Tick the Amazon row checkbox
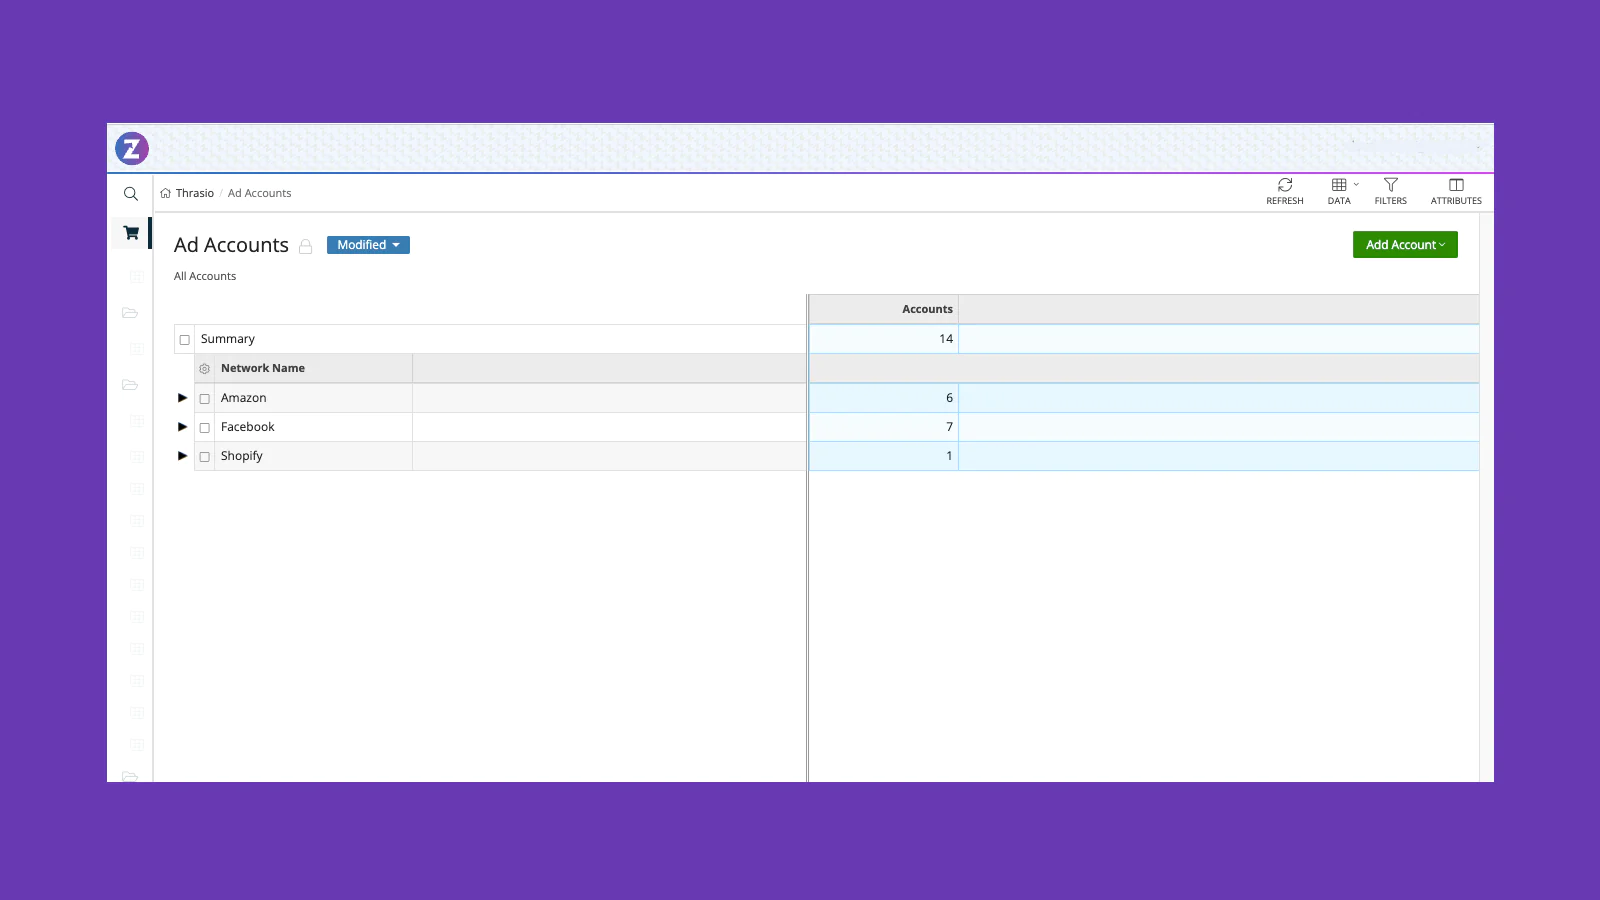1600x900 pixels. coord(205,399)
